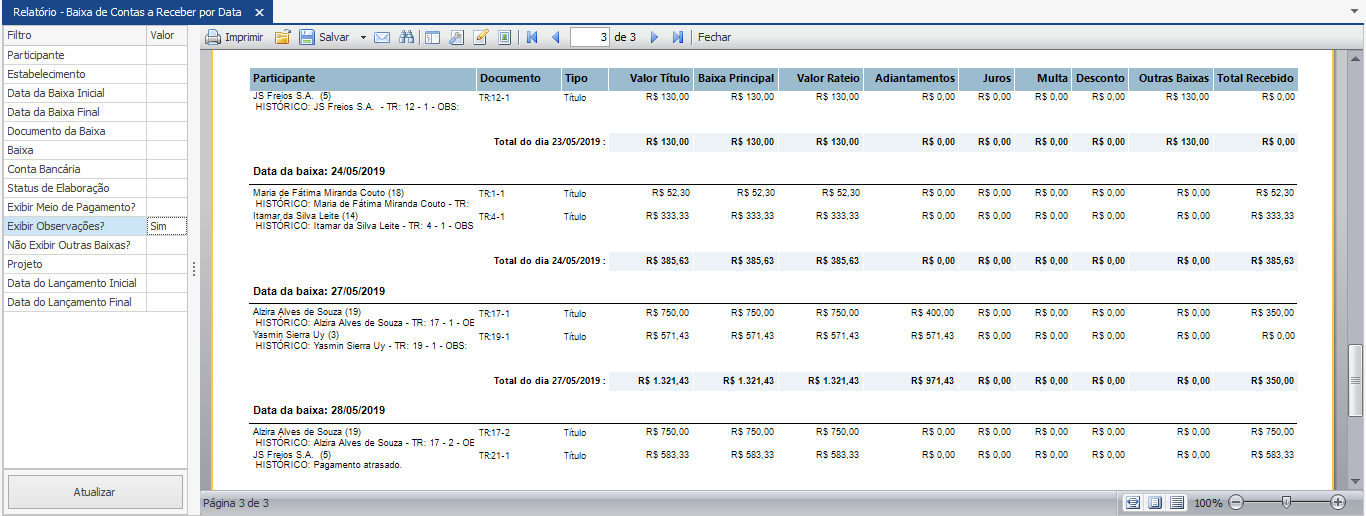Click Fechar to close the report

click(714, 37)
